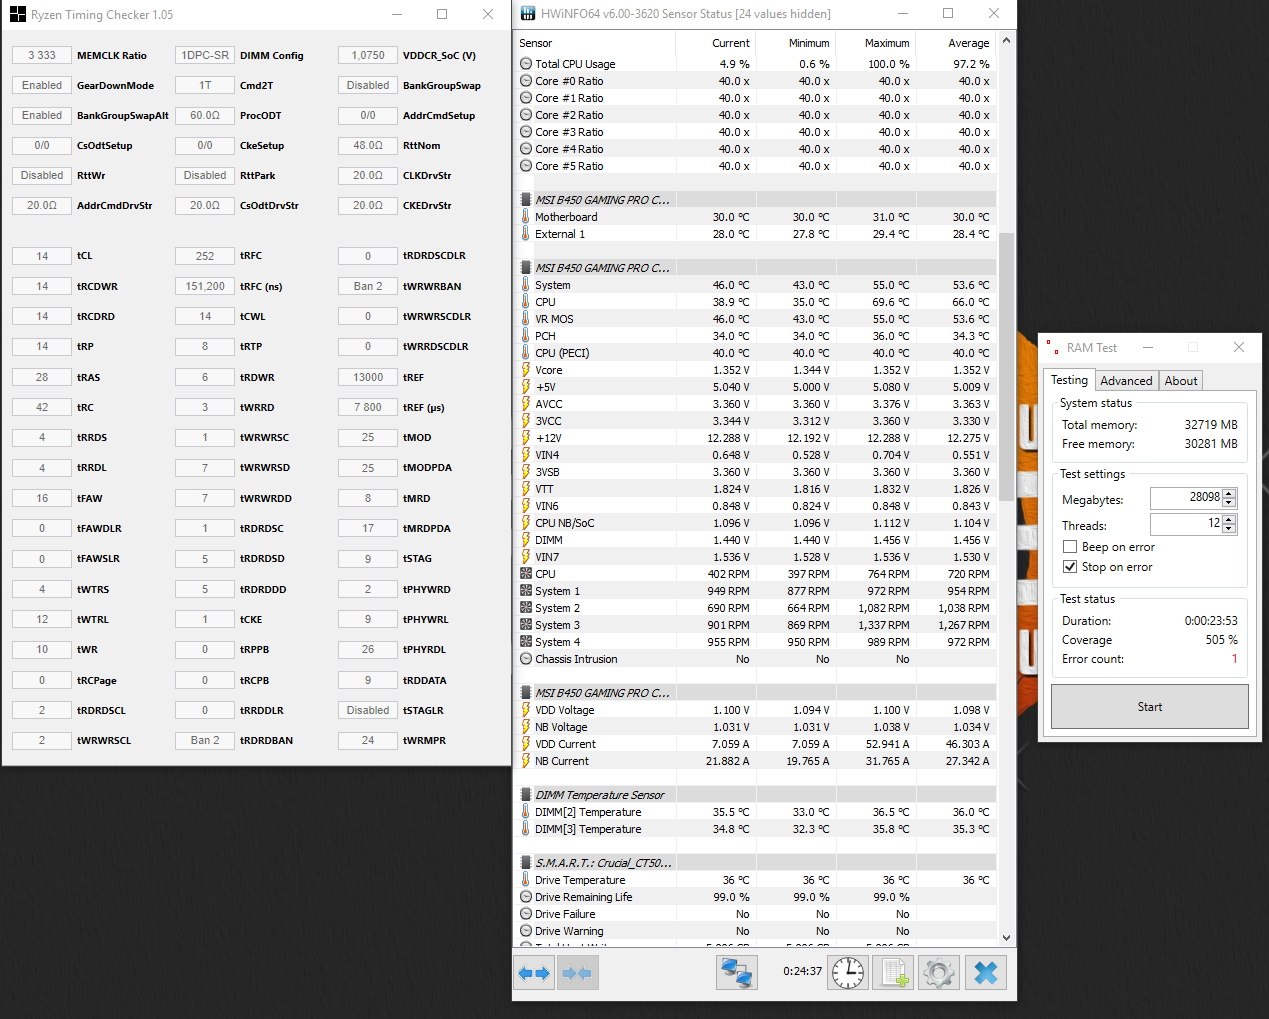Increase Threads count with up arrow
This screenshot has width=1269, height=1019.
click(x=1229, y=519)
